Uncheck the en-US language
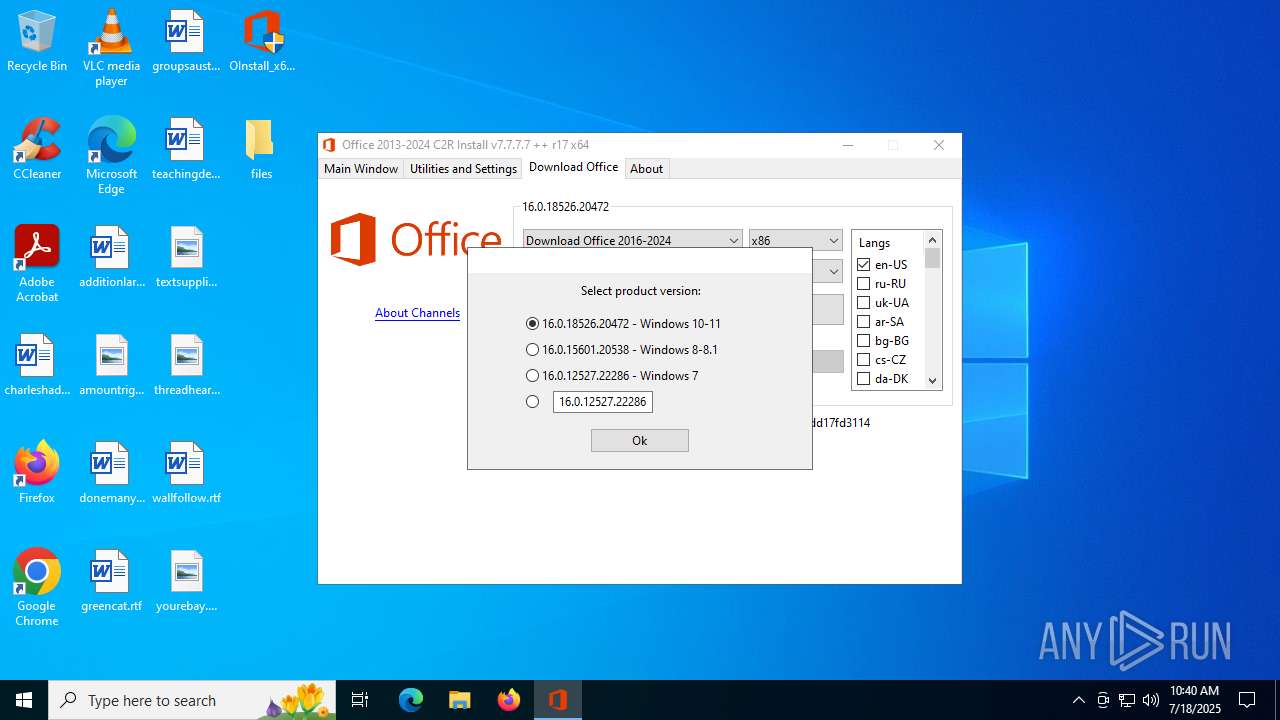Screen dimensions: 1280x720 864,265
